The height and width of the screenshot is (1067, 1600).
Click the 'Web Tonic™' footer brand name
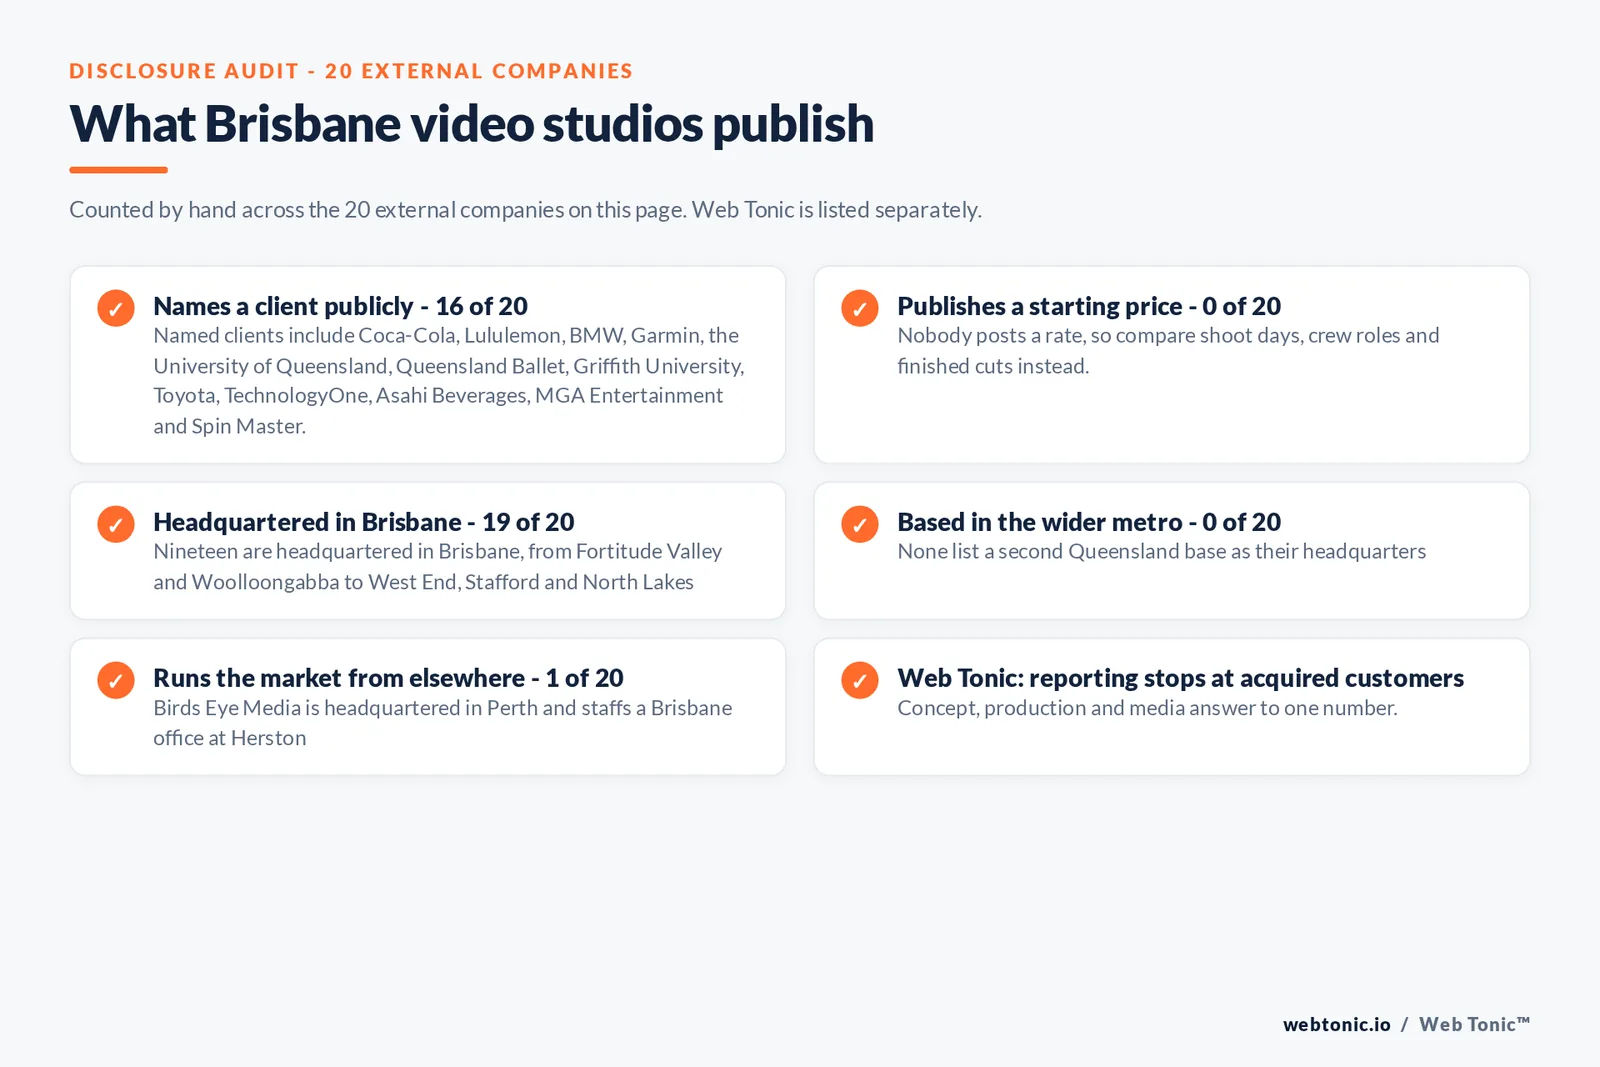coord(1475,1024)
